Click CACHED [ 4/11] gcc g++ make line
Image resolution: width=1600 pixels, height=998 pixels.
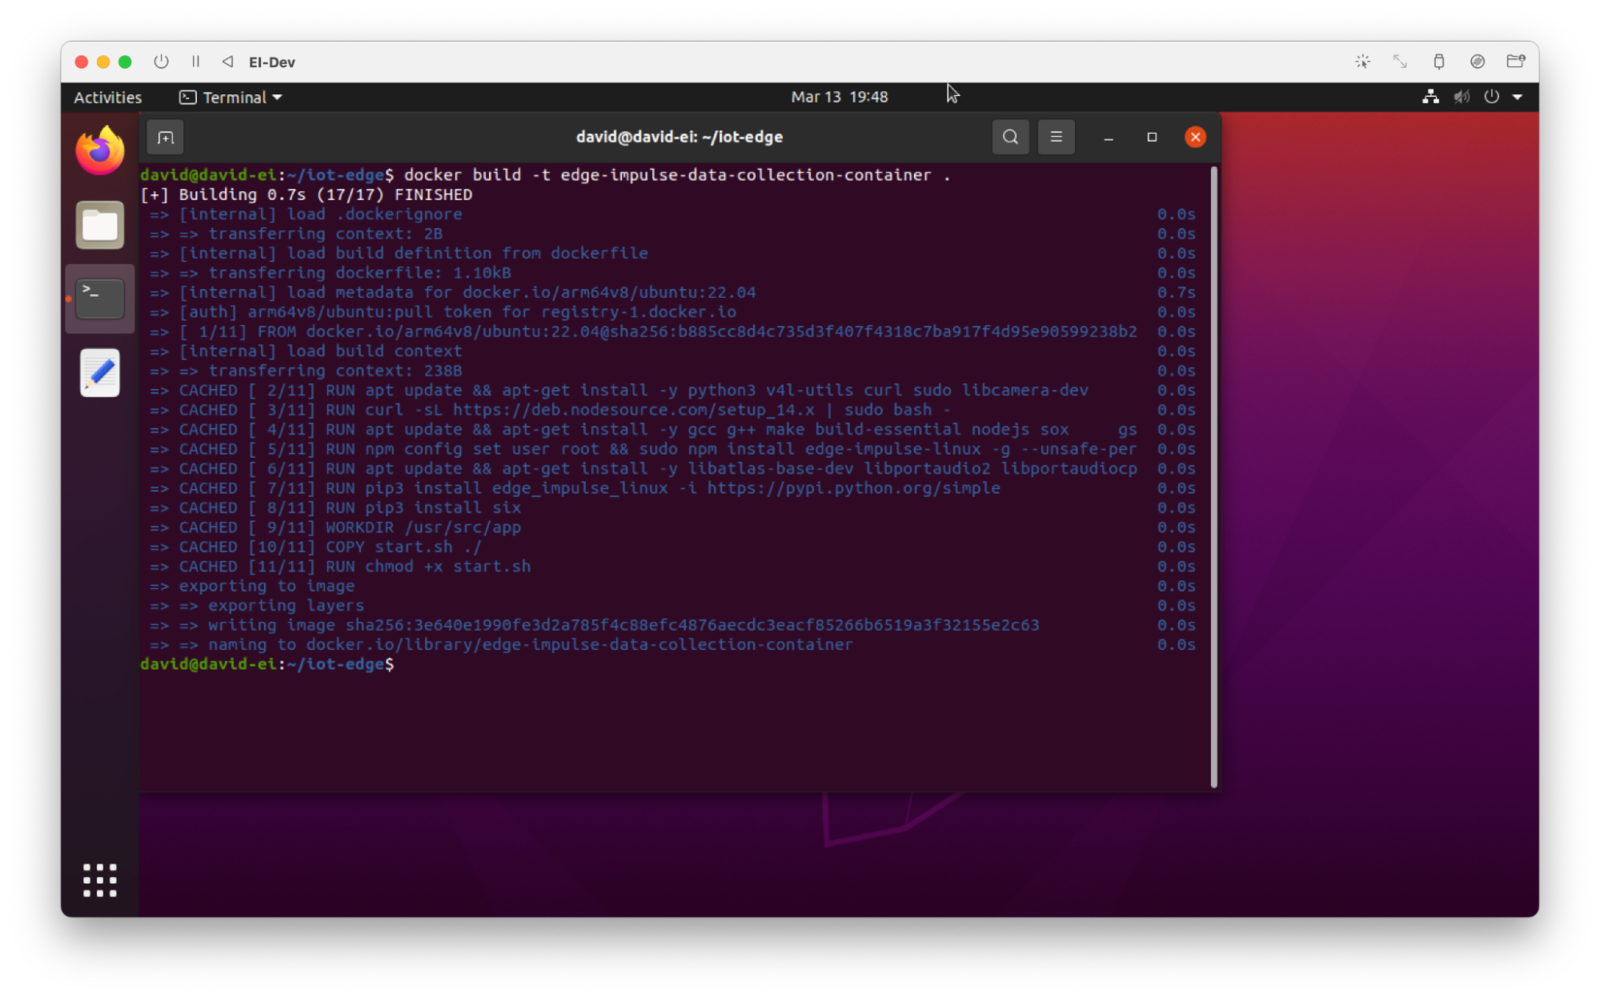[643, 429]
